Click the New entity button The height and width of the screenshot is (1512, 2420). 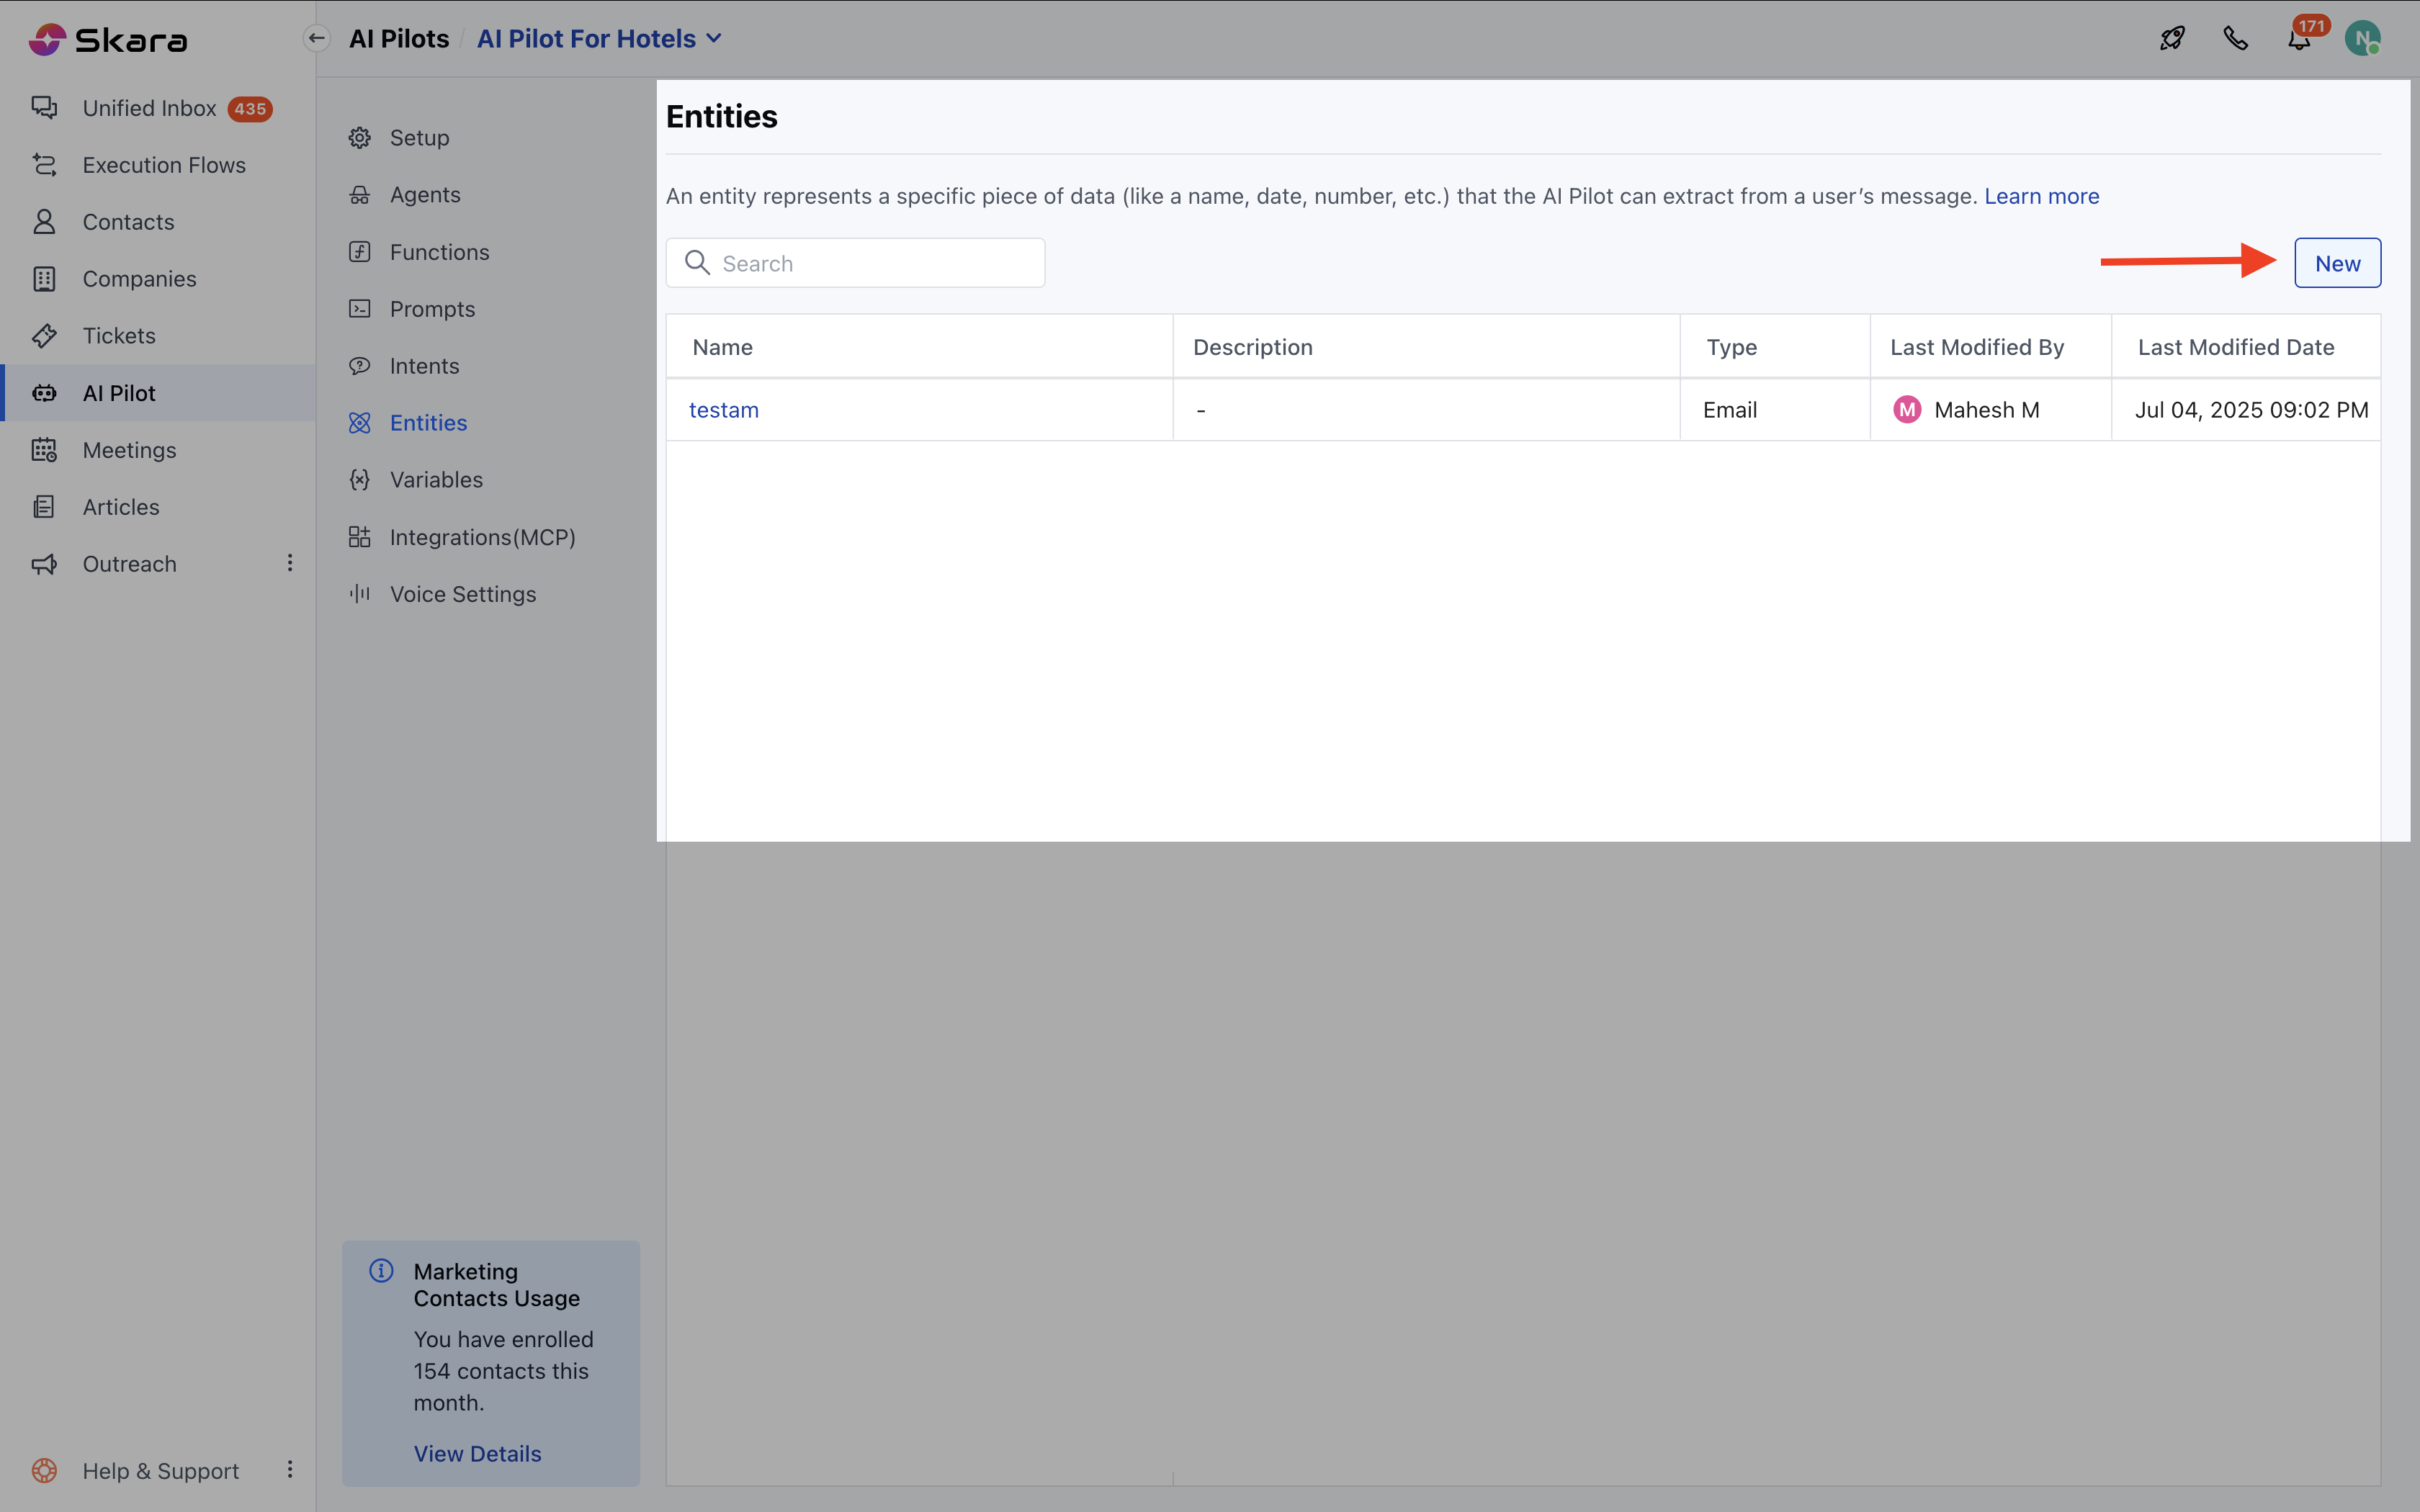[2337, 263]
